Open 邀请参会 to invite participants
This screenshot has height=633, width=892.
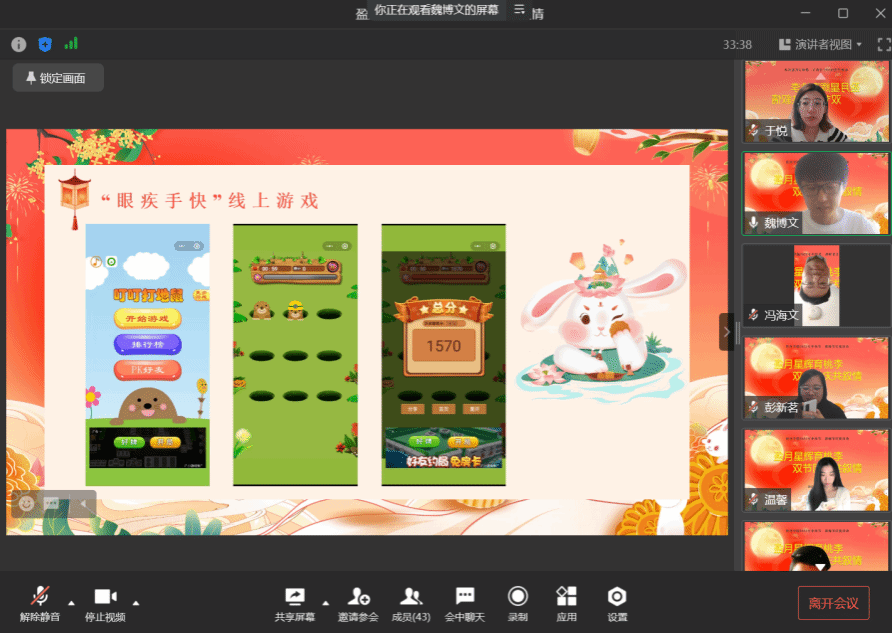coord(357,603)
